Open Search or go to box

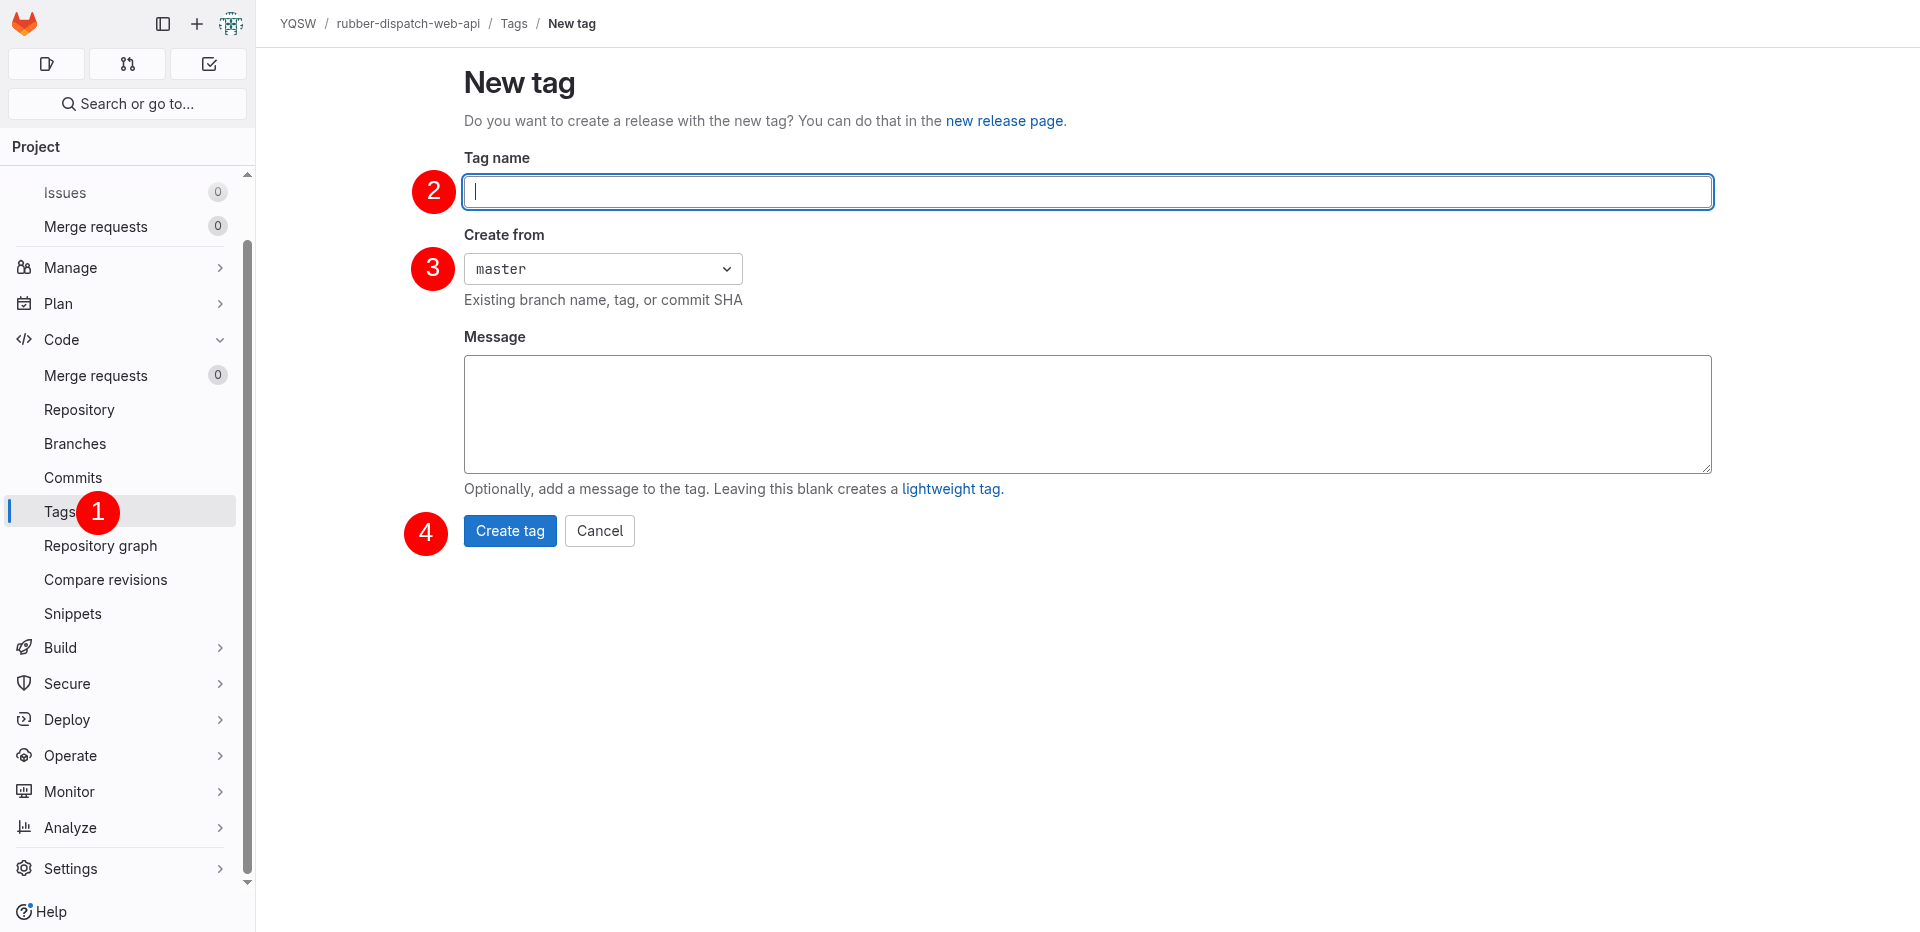pos(127,104)
